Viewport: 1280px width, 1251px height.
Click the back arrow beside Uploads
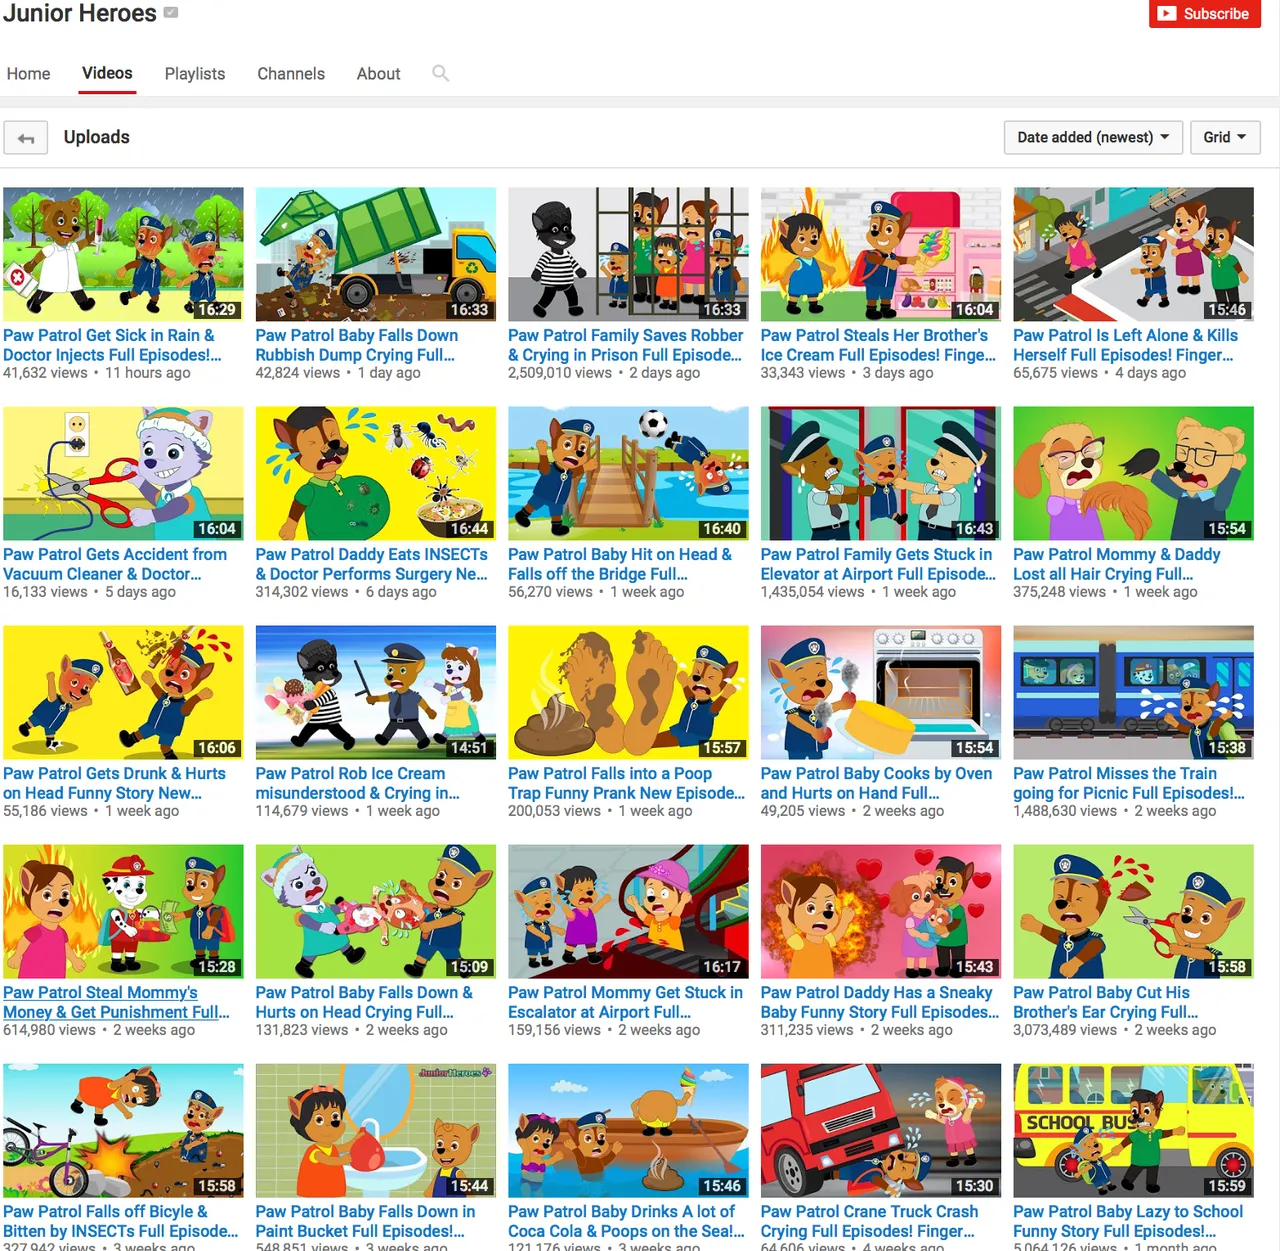[26, 138]
